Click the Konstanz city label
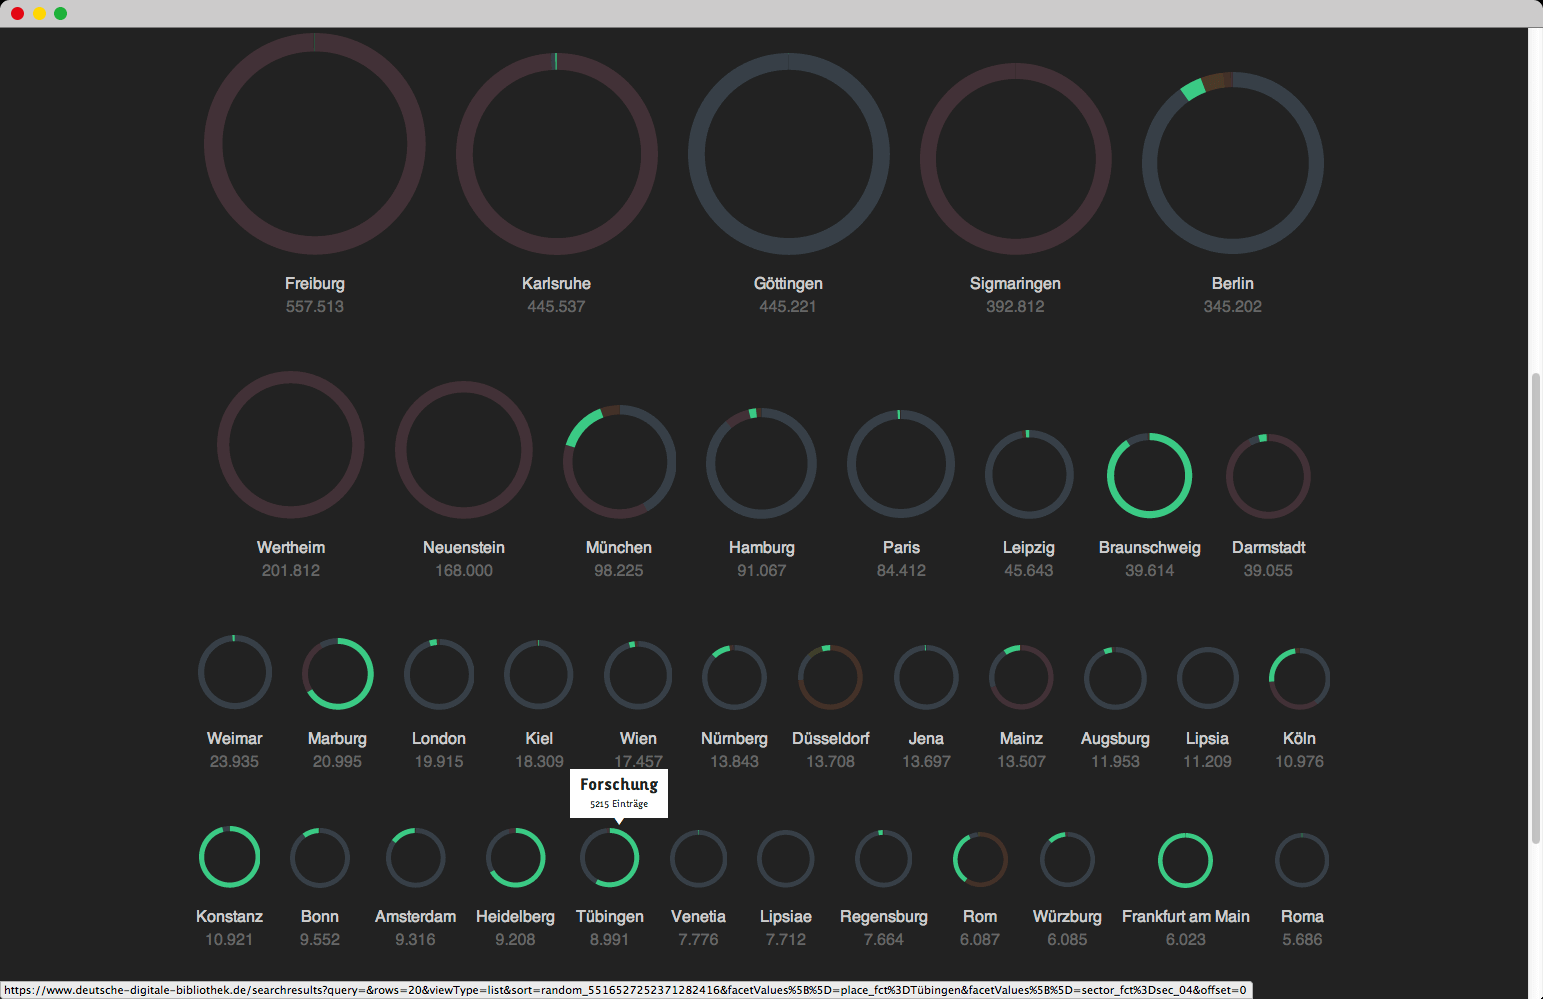Screen dimensions: 1543x999 tap(229, 916)
